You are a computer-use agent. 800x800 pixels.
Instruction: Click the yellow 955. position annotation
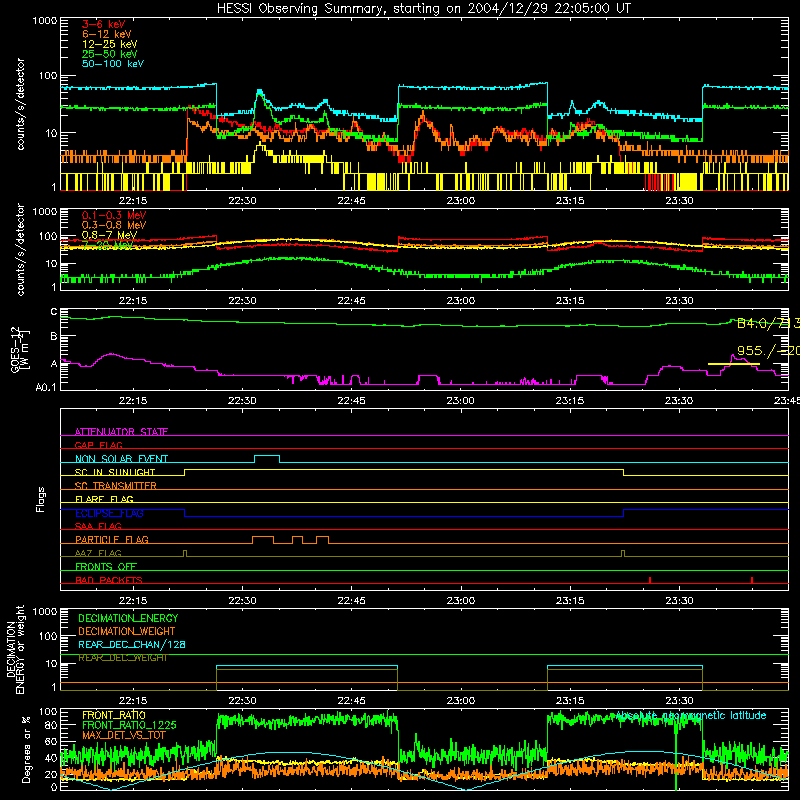pos(768,351)
